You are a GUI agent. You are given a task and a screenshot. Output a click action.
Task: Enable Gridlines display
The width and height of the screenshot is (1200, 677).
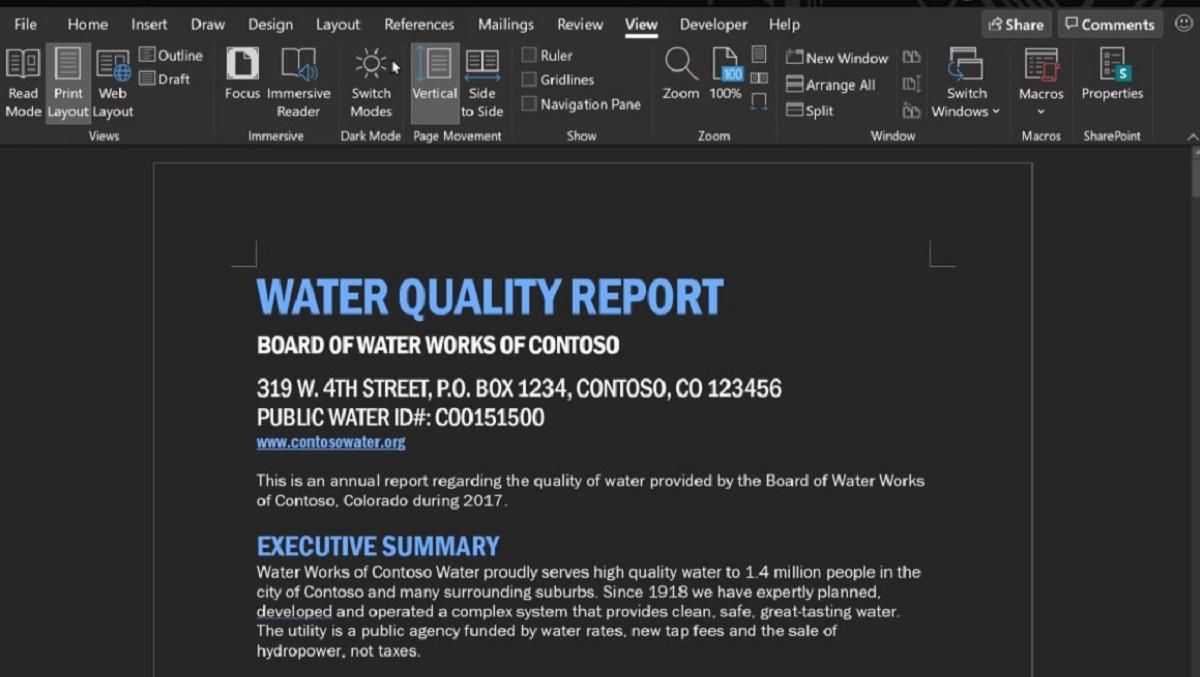click(528, 79)
